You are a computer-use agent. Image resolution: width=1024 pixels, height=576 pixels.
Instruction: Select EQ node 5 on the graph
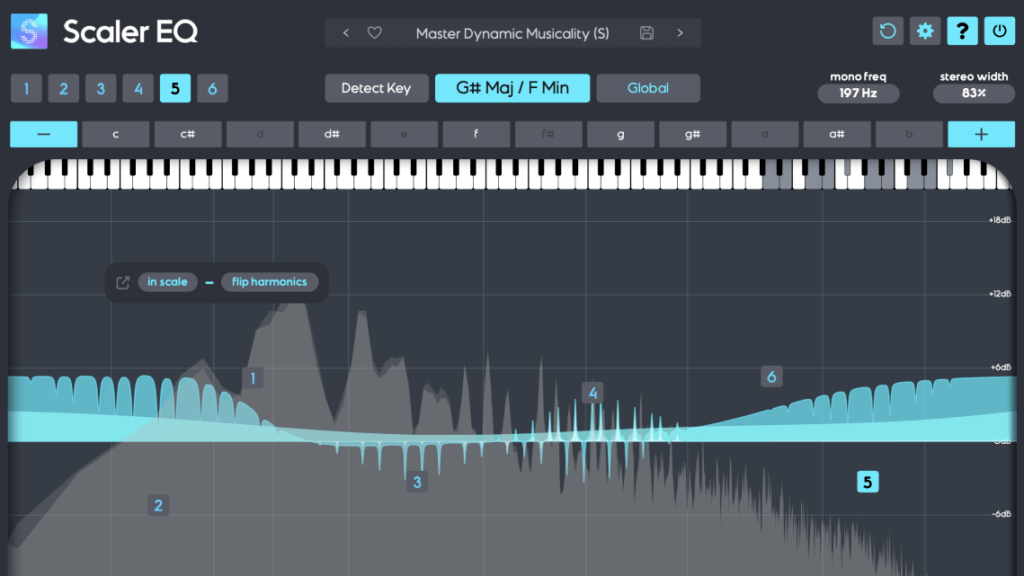(868, 482)
